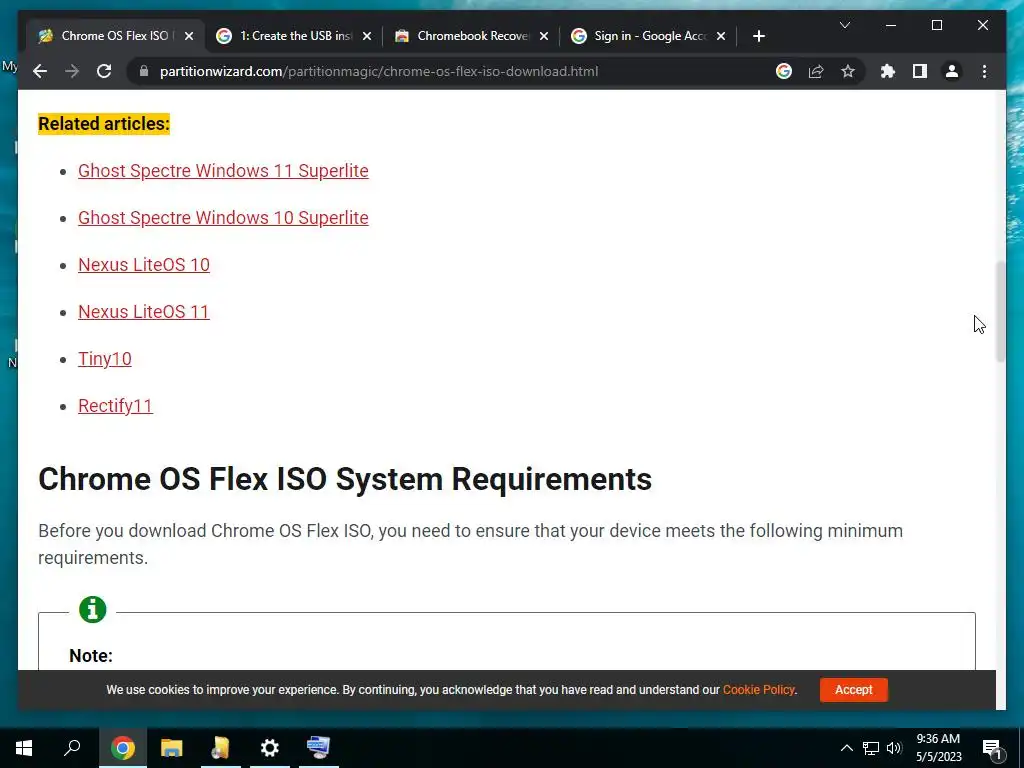Open Ghost Spectre Windows 10 Superlite link
1024x768 pixels.
(x=223, y=217)
